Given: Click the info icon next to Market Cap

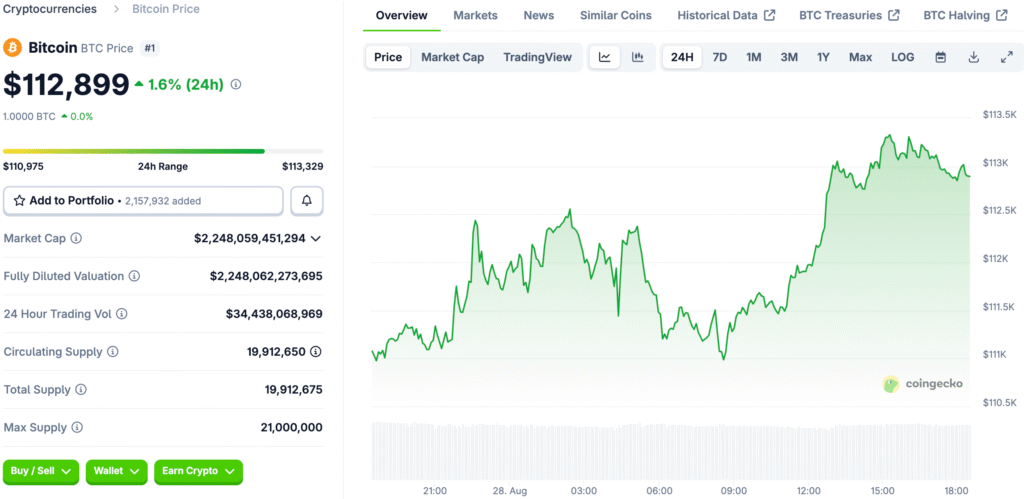Looking at the screenshot, I should coord(76,238).
